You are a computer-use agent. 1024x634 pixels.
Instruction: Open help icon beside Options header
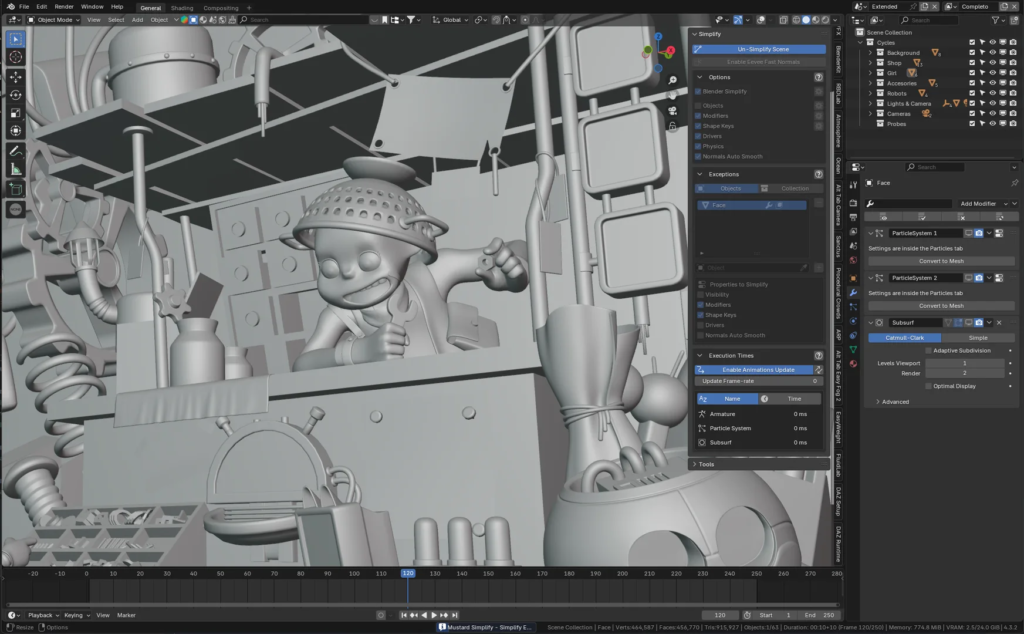tap(818, 77)
